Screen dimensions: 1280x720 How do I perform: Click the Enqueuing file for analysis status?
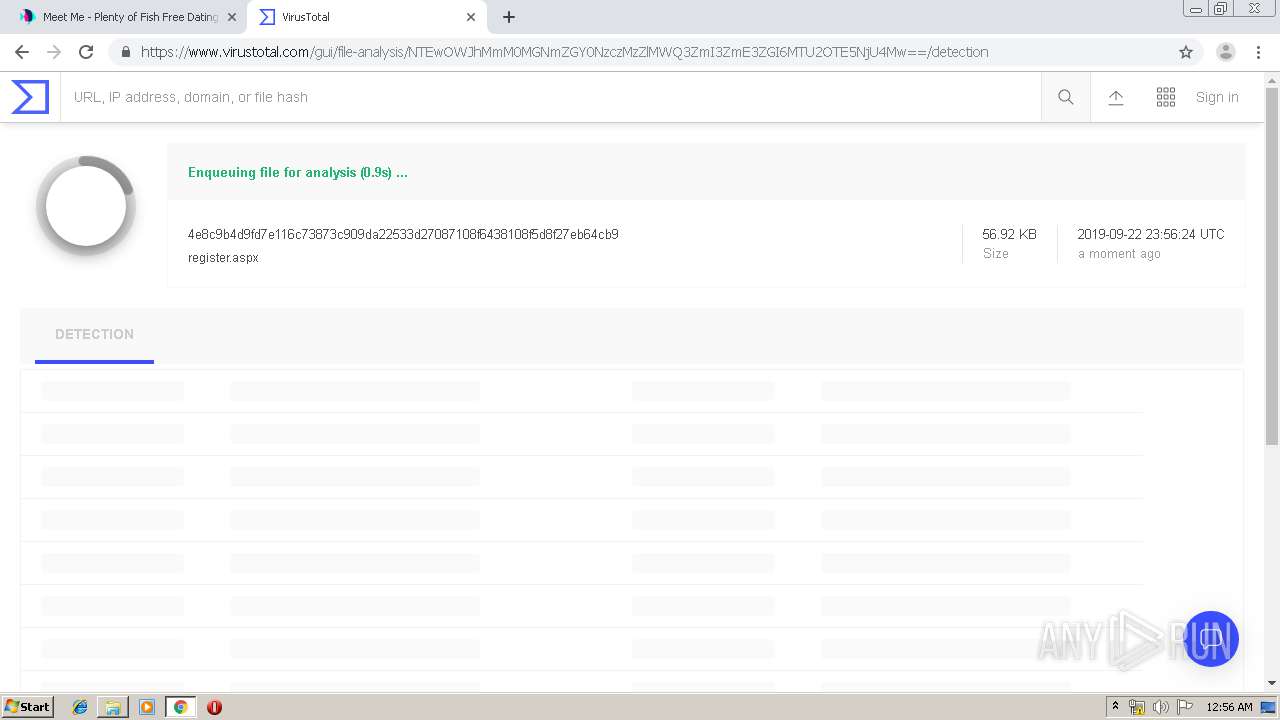click(298, 172)
